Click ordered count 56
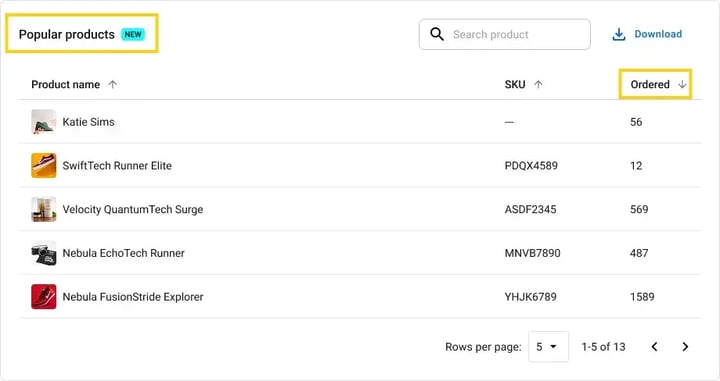The width and height of the screenshot is (720, 381). 636,122
